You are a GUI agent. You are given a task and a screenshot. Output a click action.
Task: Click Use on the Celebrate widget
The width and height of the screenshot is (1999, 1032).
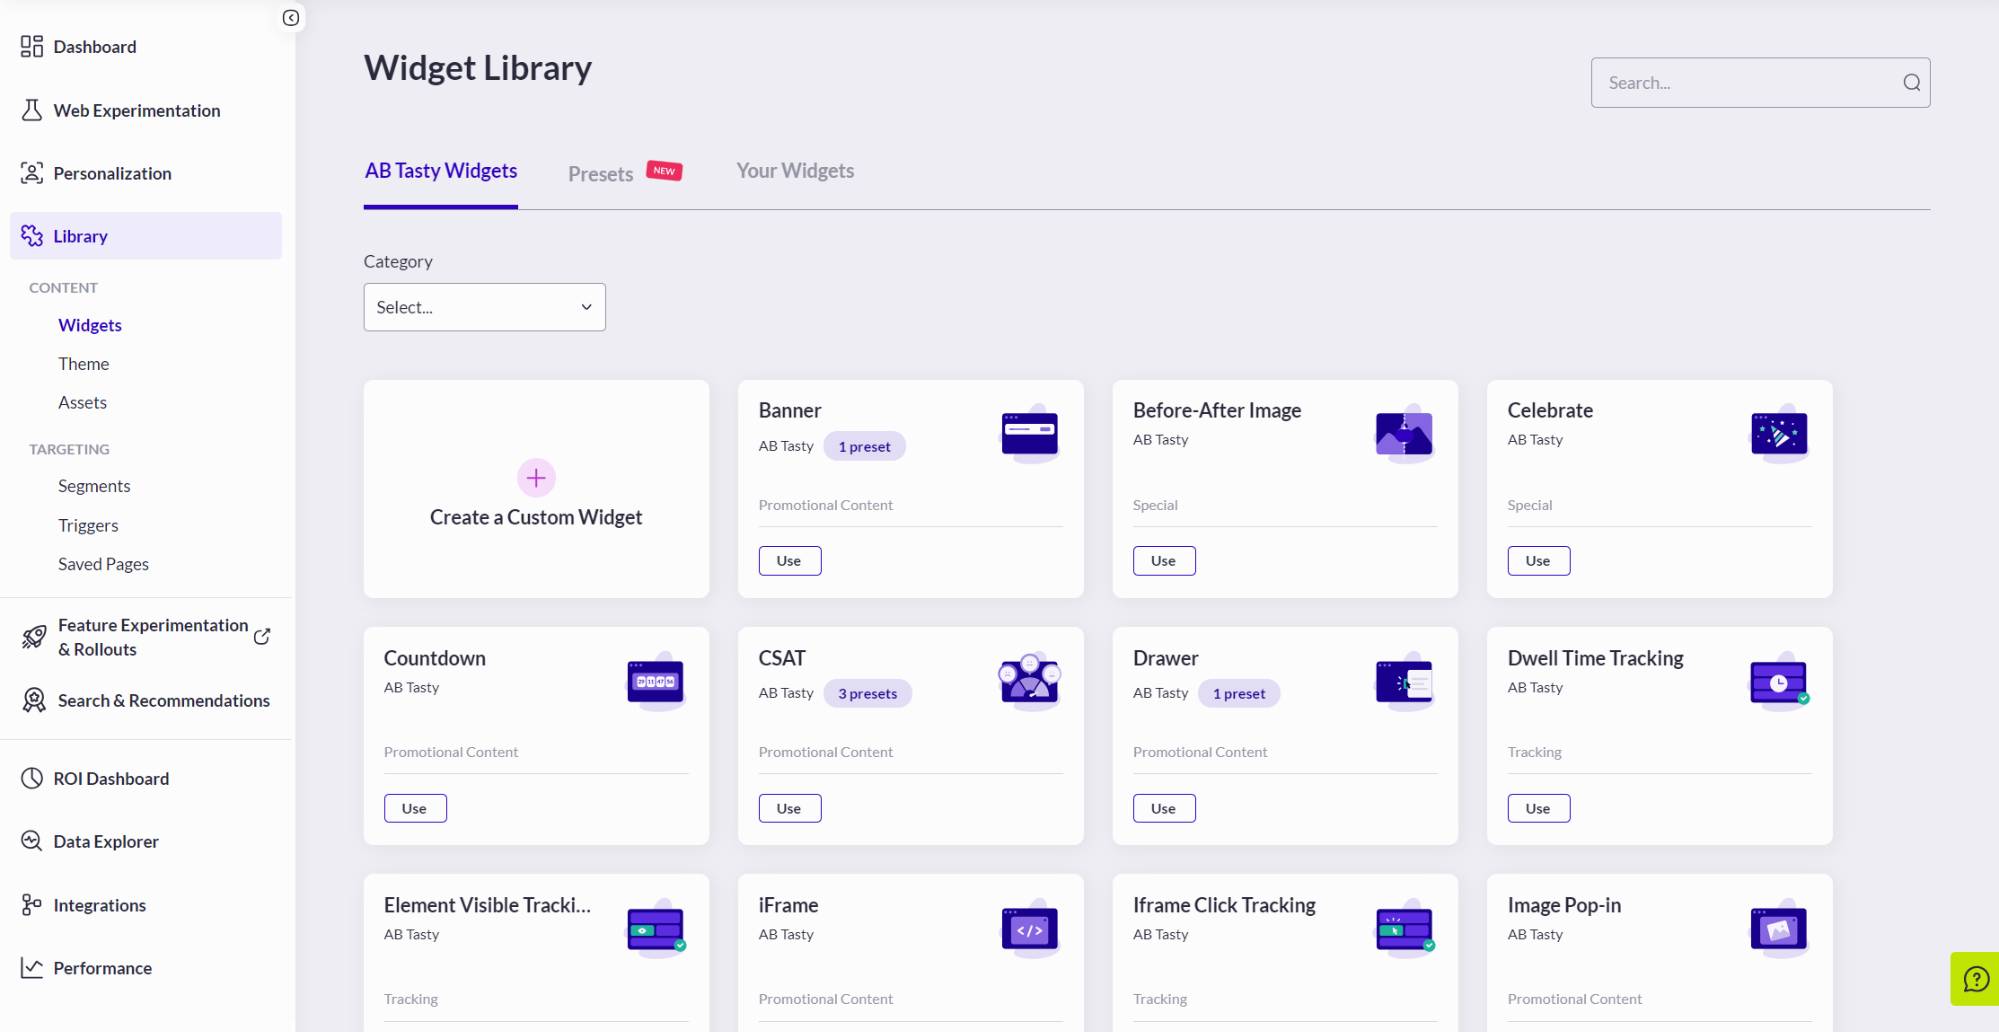(x=1539, y=561)
